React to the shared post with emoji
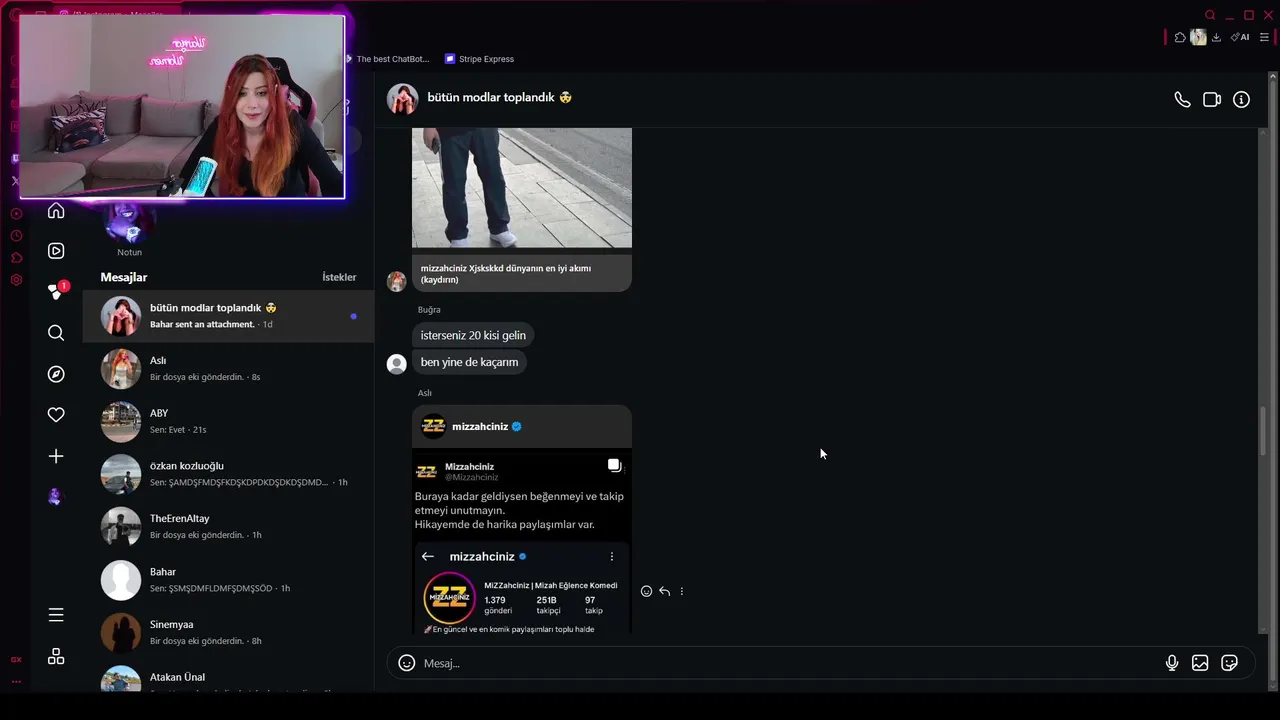The width and height of the screenshot is (1280, 720). 646,591
